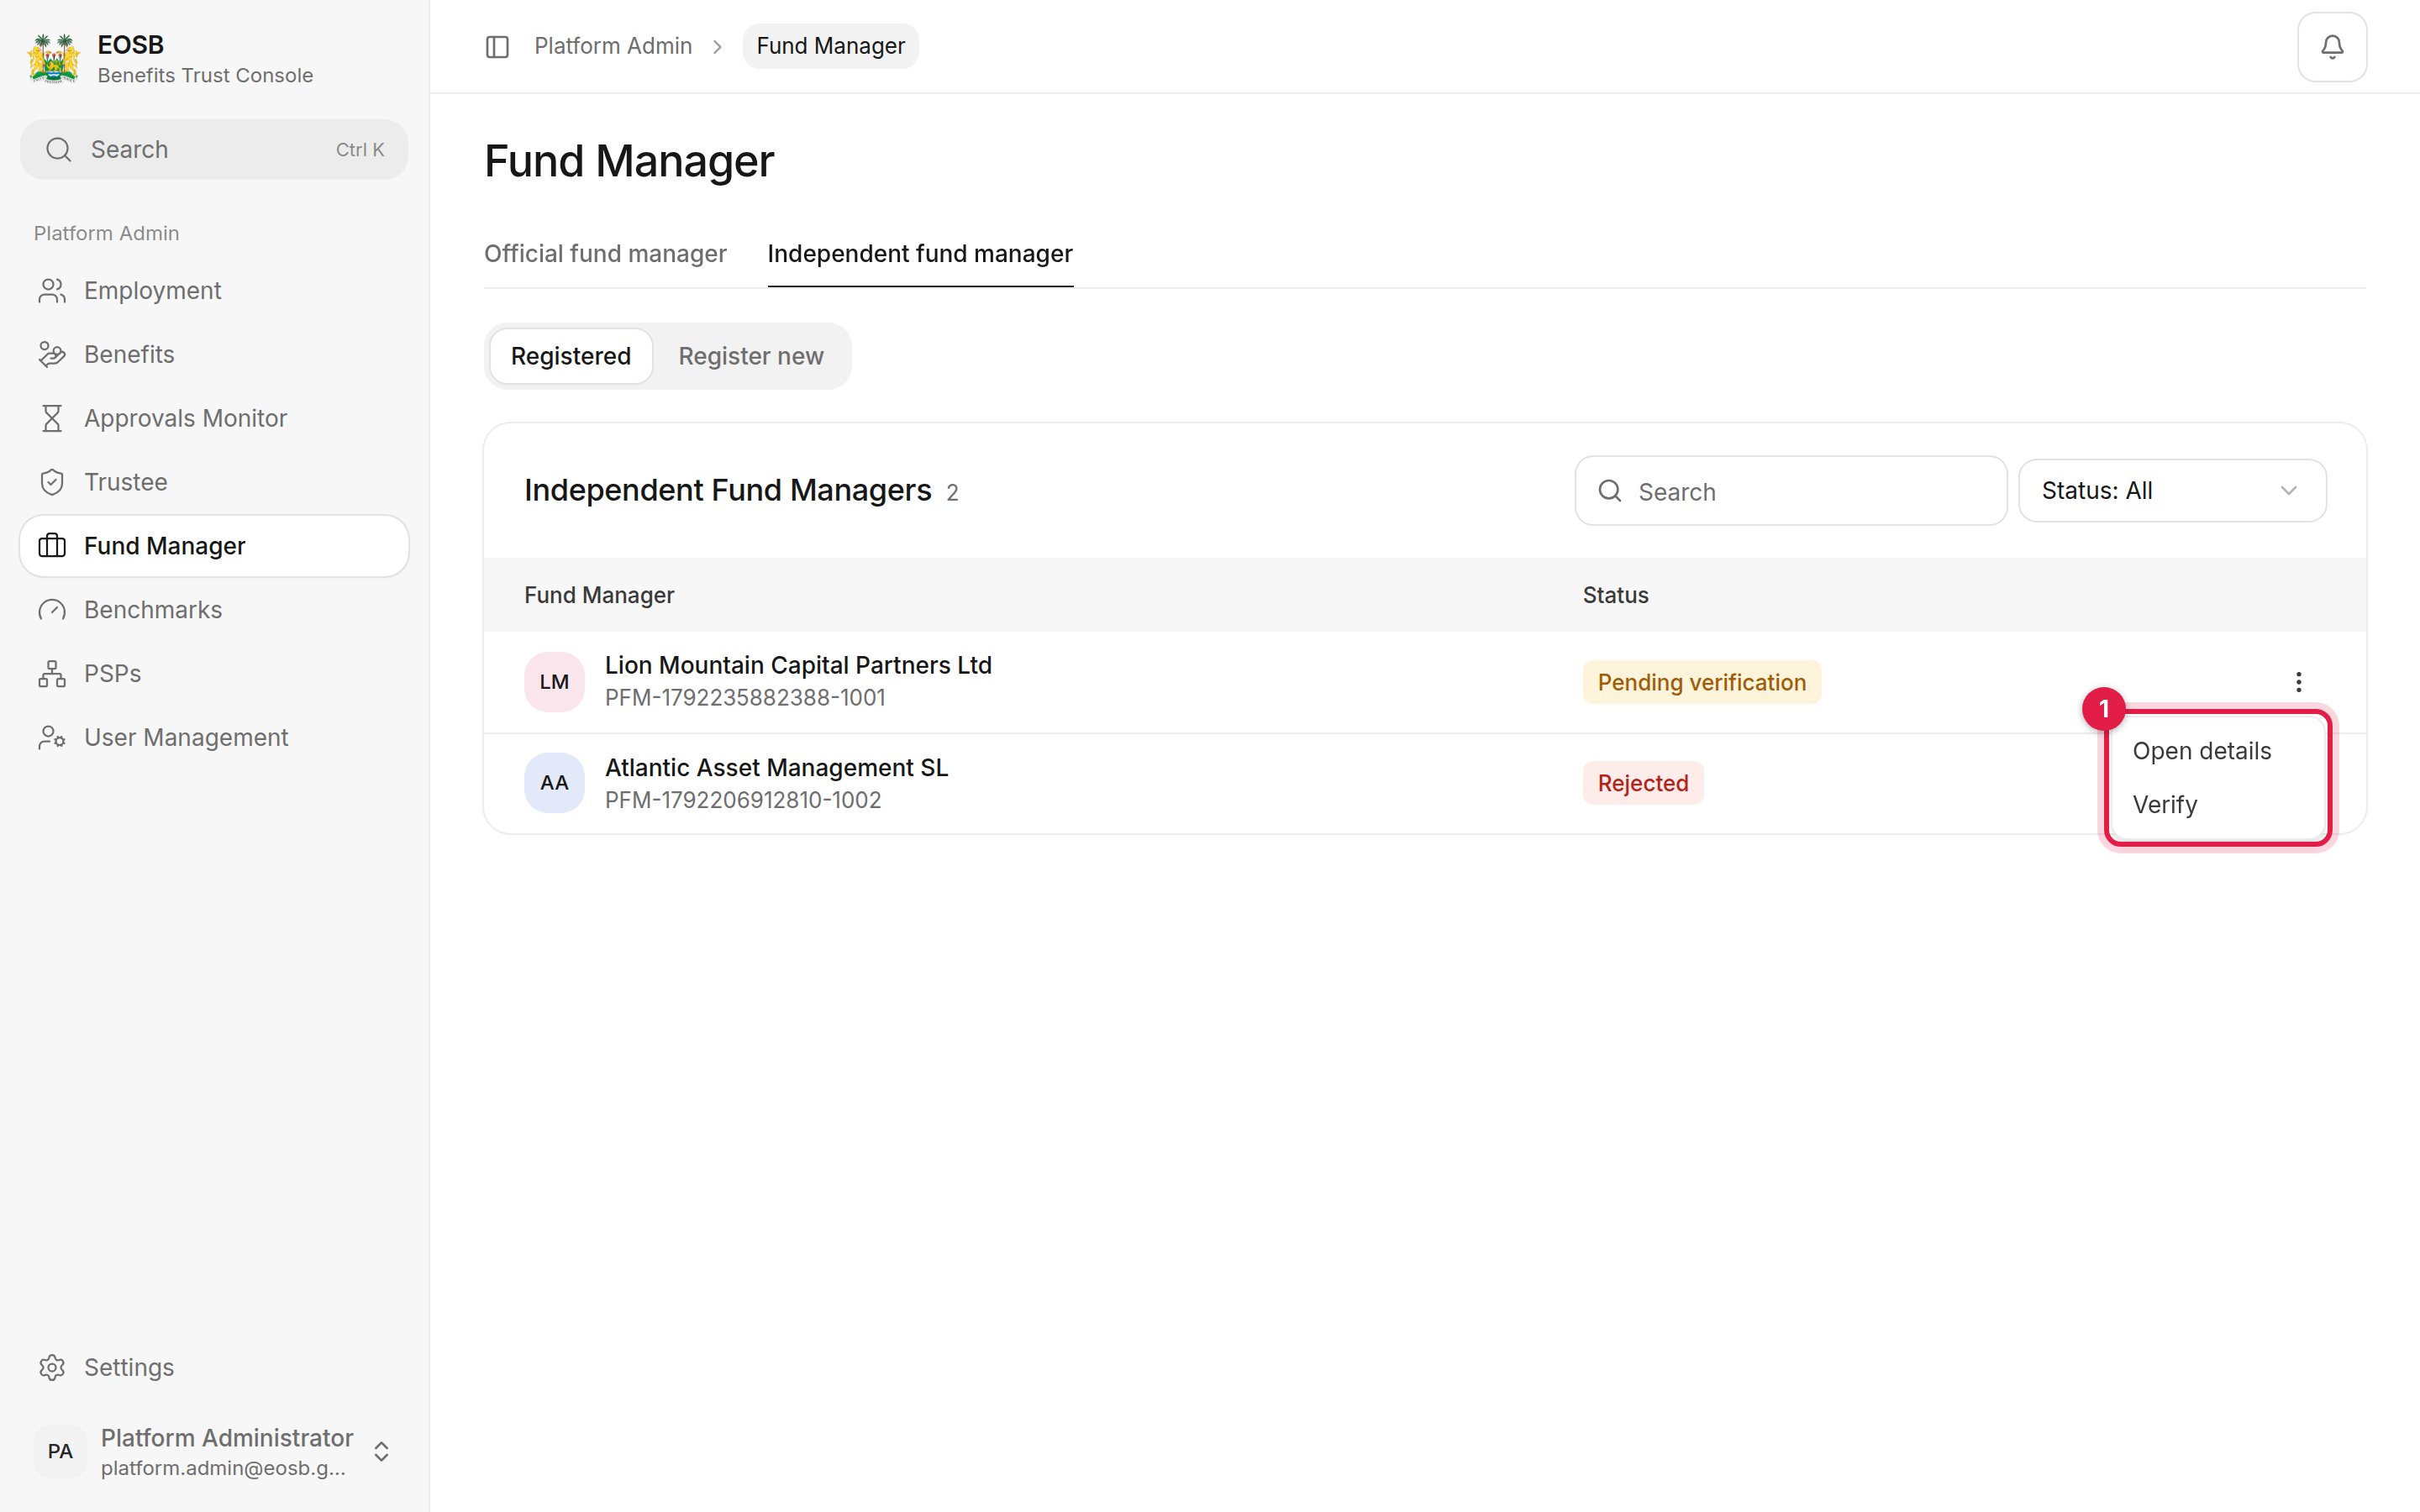2420x1512 pixels.
Task: Open the PSPs page
Action: click(214, 674)
